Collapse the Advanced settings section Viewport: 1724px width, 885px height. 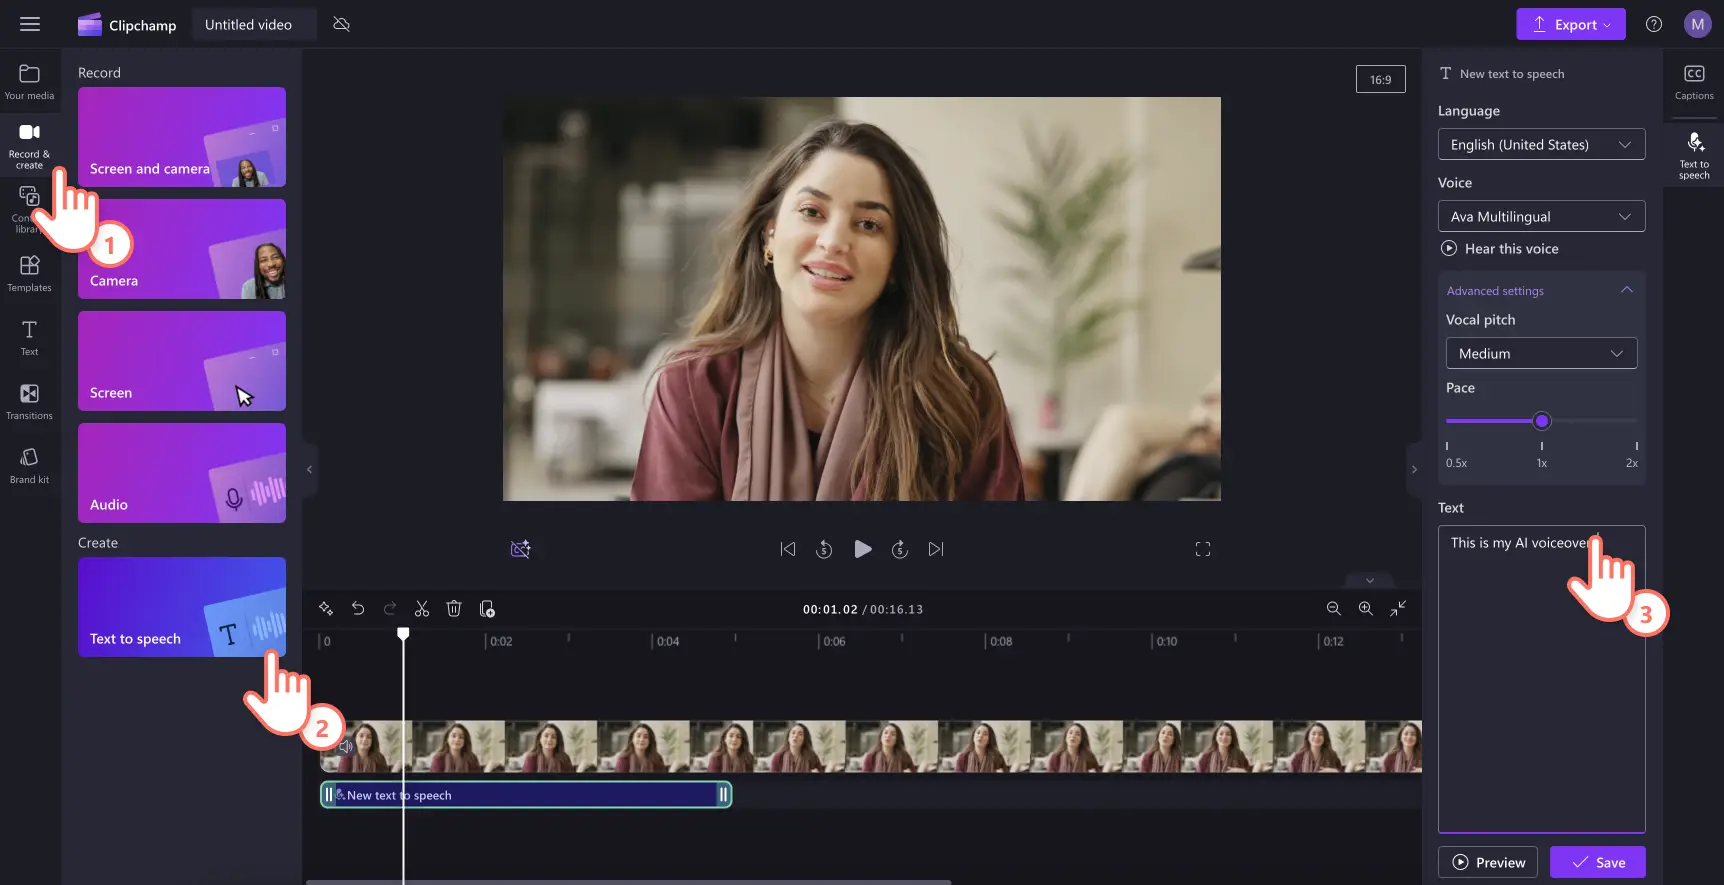pyautogui.click(x=1626, y=290)
